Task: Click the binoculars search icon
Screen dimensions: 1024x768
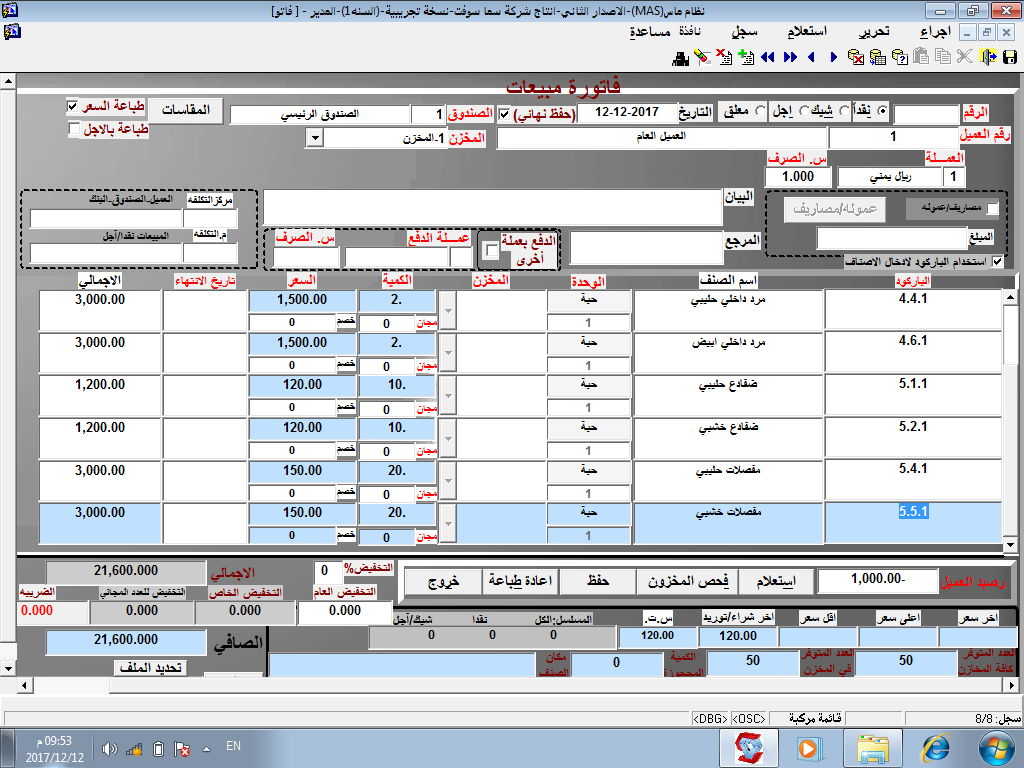Action: [x=681, y=57]
